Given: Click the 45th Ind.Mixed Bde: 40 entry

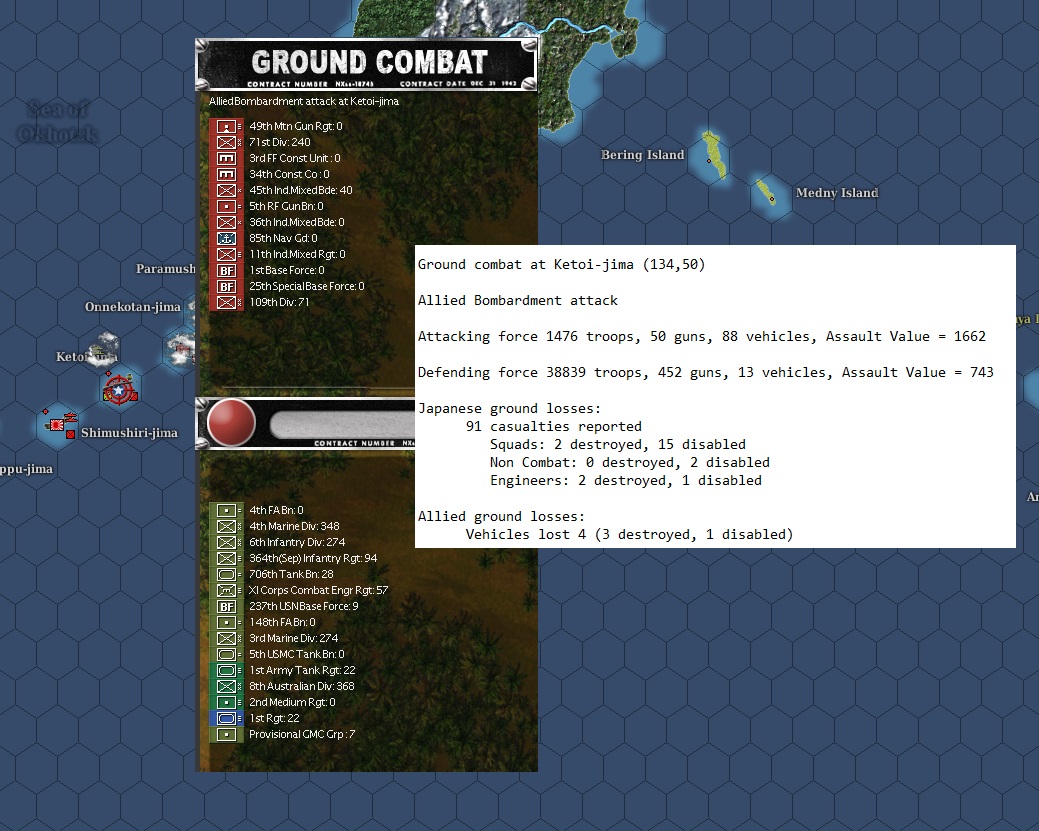Looking at the screenshot, I should point(301,190).
